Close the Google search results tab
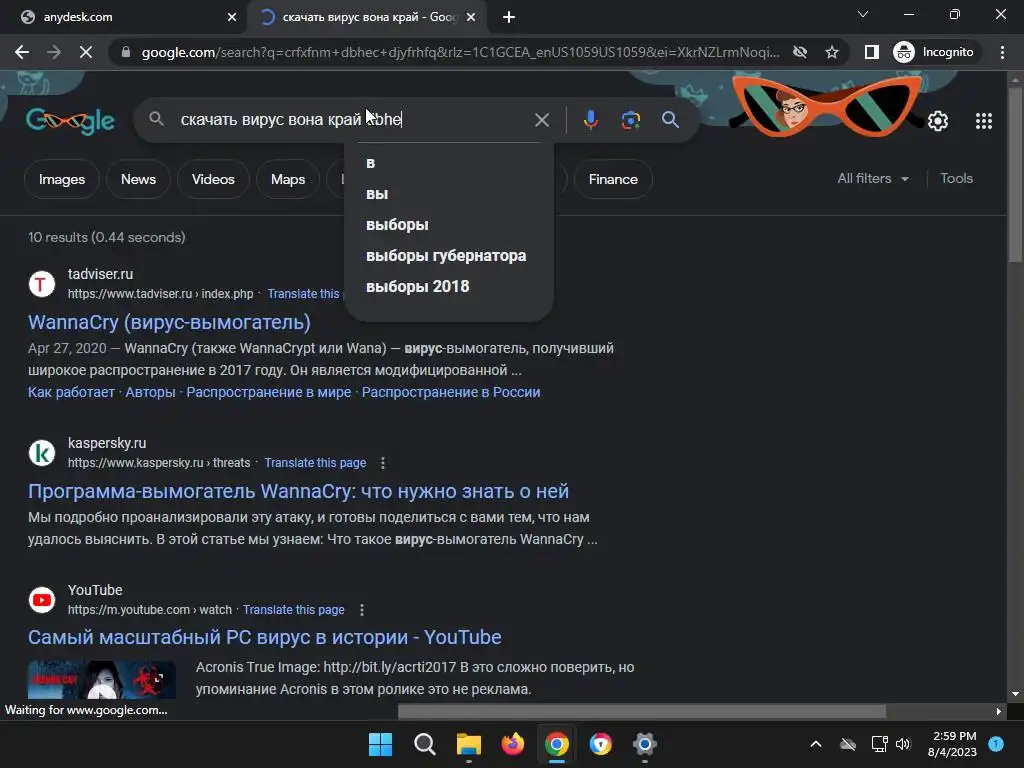Image resolution: width=1024 pixels, height=768 pixels. pos(471,17)
